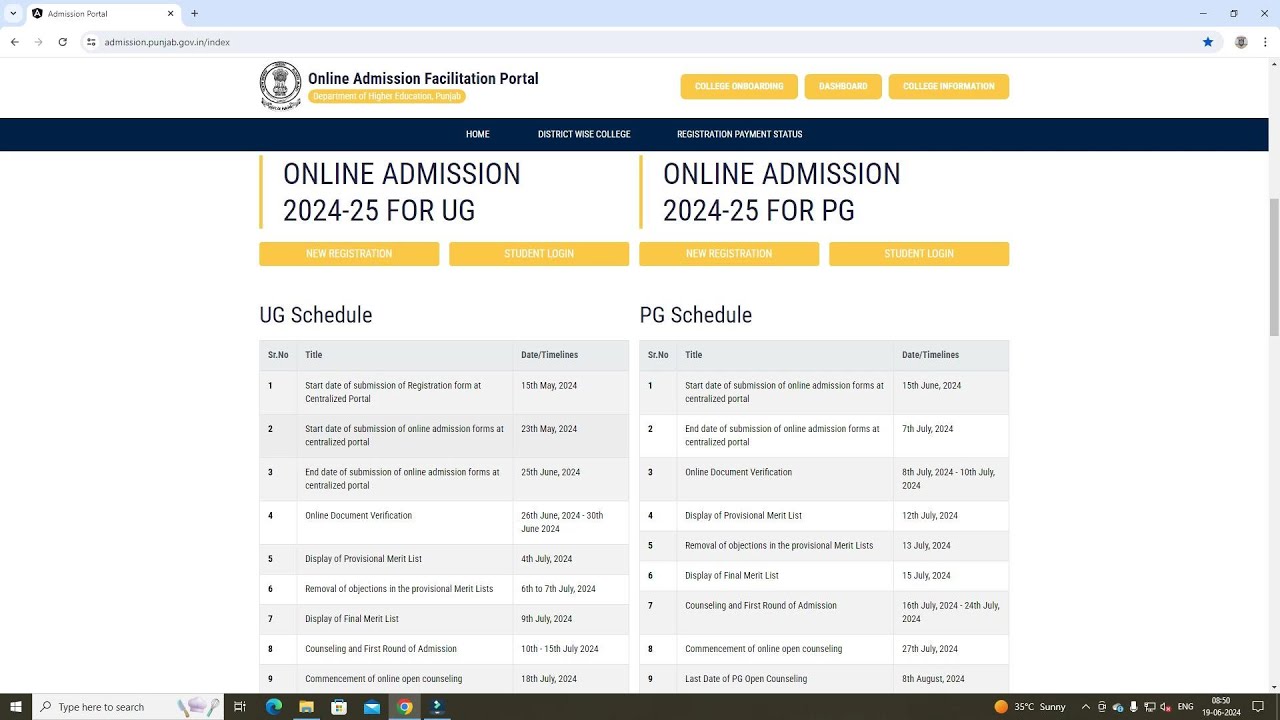Click UG date '25th June, 2024'
This screenshot has height=720, width=1280.
point(550,472)
